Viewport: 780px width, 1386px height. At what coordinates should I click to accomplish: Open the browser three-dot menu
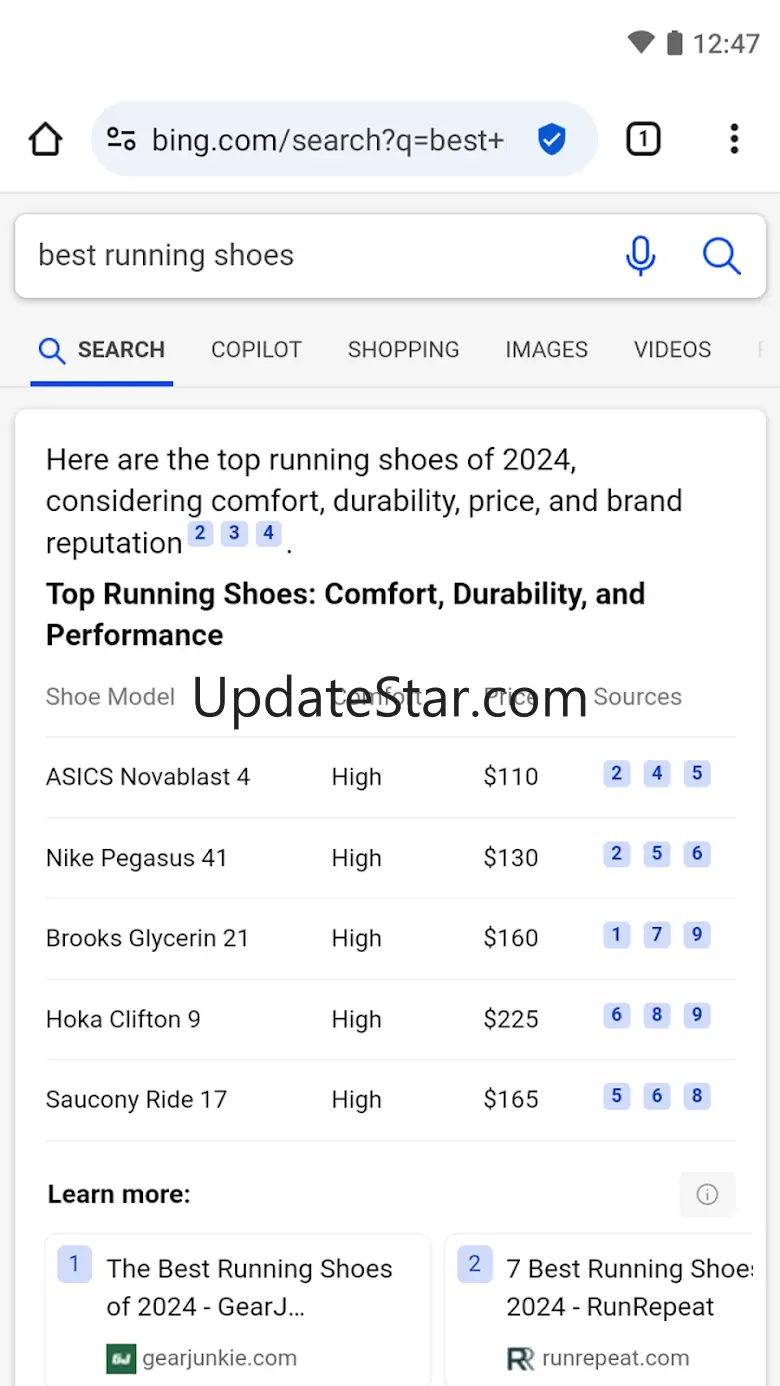[734, 139]
